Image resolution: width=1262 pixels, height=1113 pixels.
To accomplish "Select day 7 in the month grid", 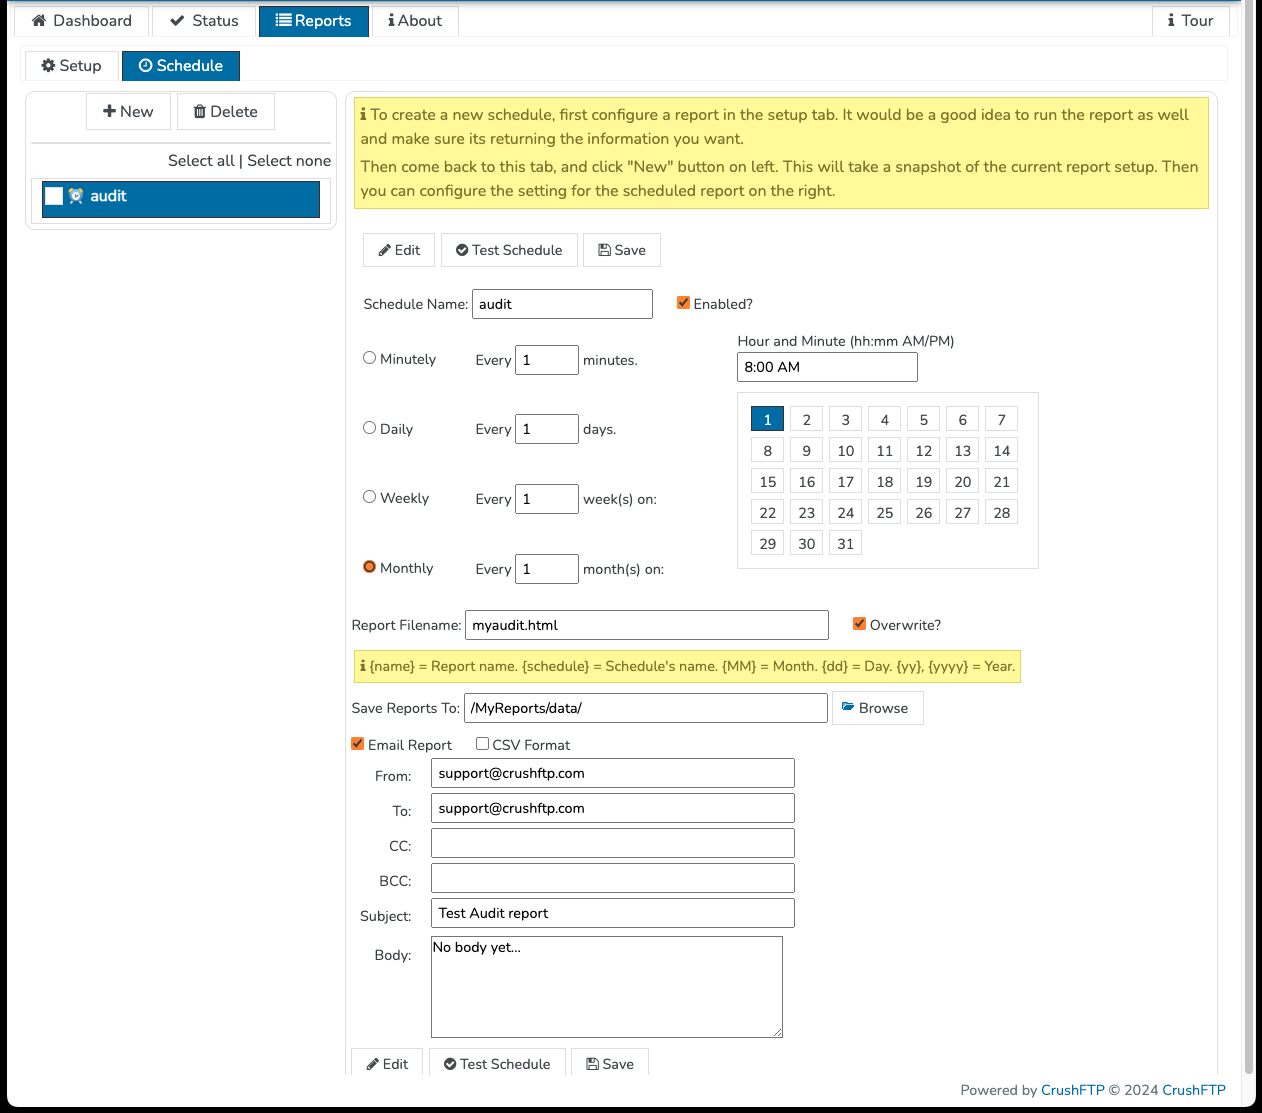I will (1001, 420).
